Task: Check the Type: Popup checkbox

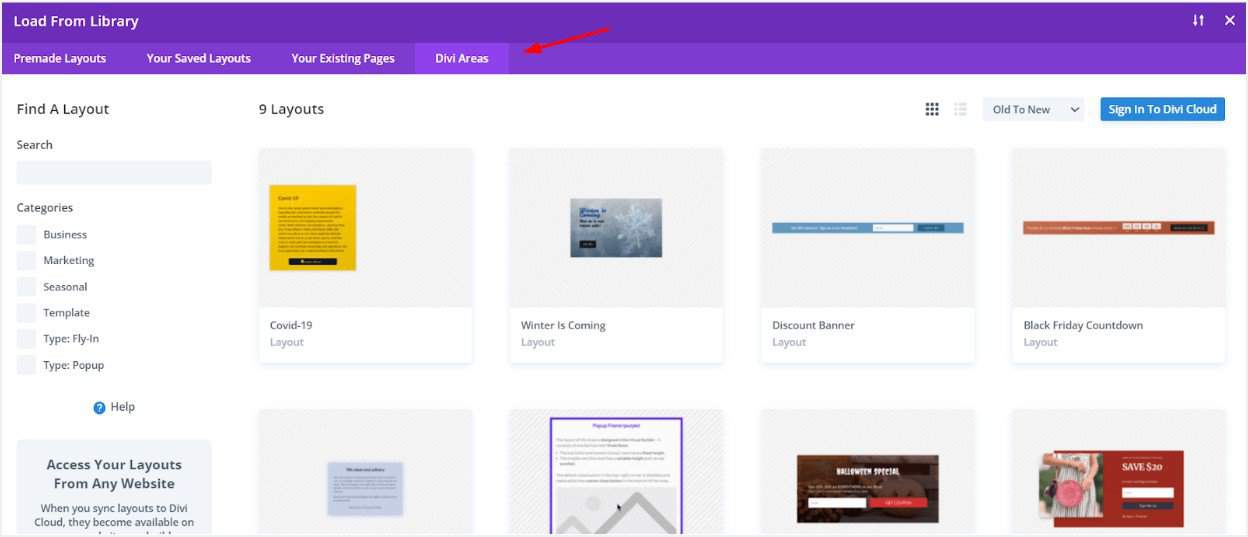Action: 26,365
